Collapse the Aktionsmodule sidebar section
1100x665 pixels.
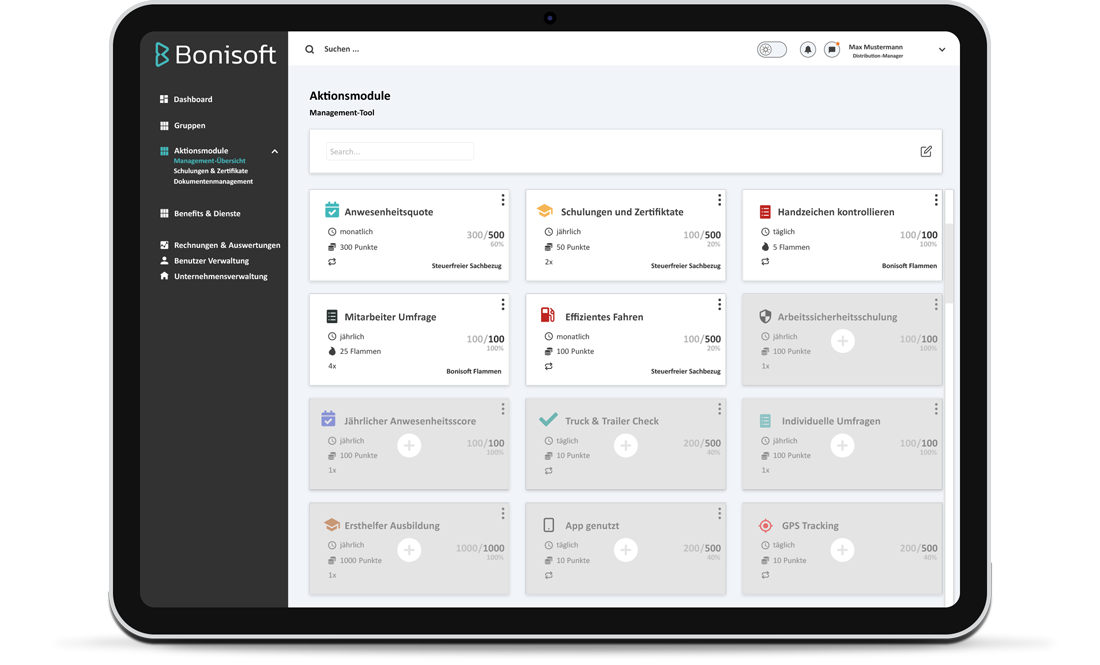click(x=275, y=152)
